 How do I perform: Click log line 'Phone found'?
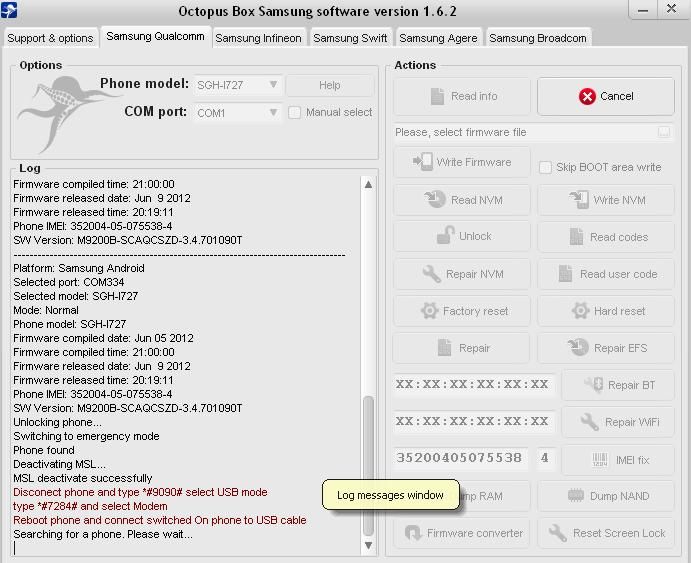coord(44,450)
